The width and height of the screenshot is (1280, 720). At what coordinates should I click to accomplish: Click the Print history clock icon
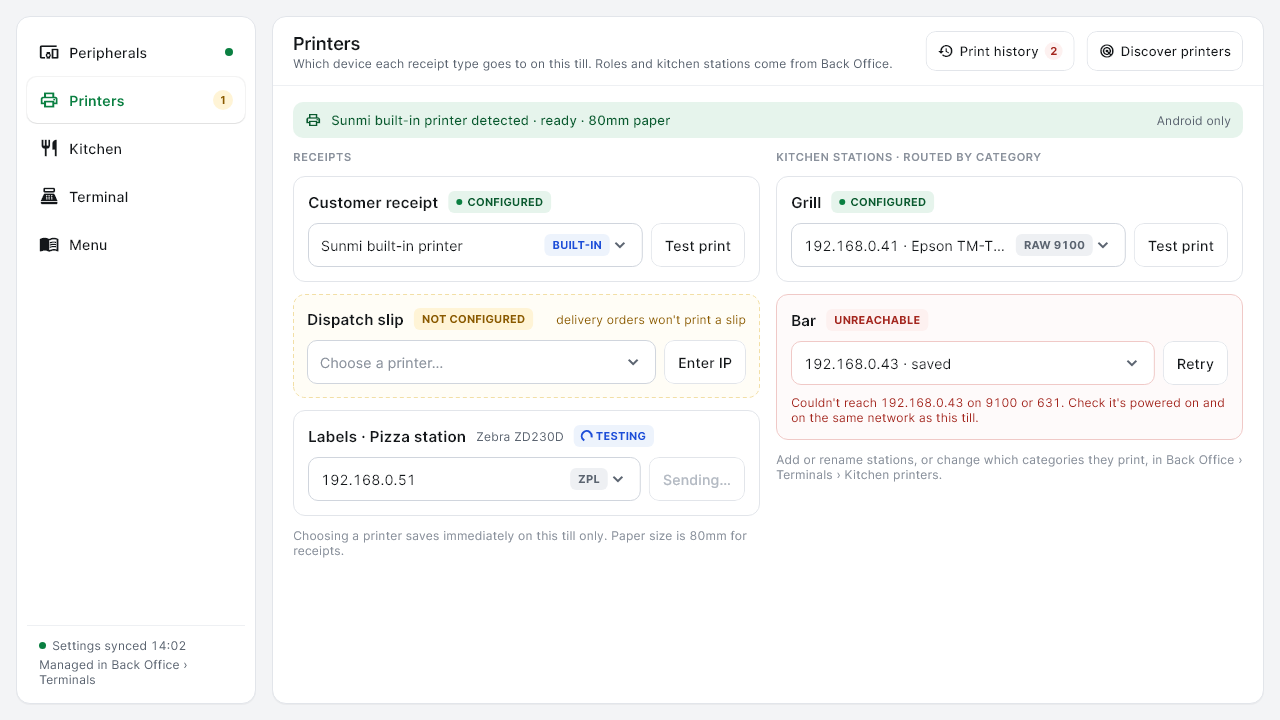(x=945, y=51)
